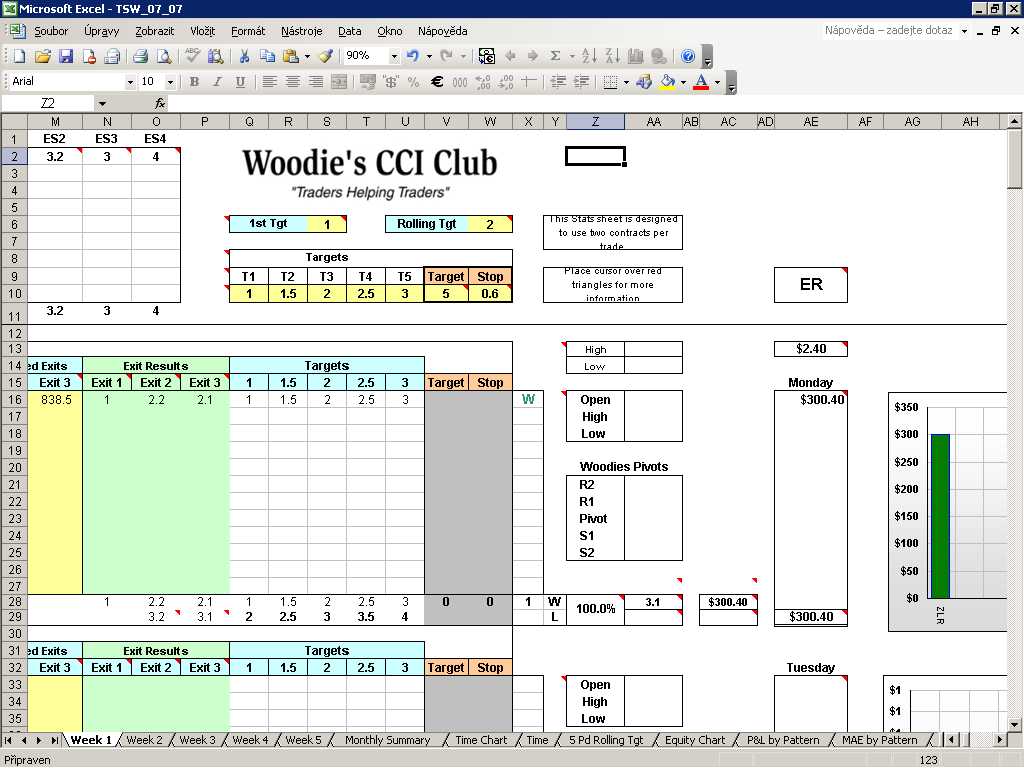Open the Nástroje menu

pos(302,31)
